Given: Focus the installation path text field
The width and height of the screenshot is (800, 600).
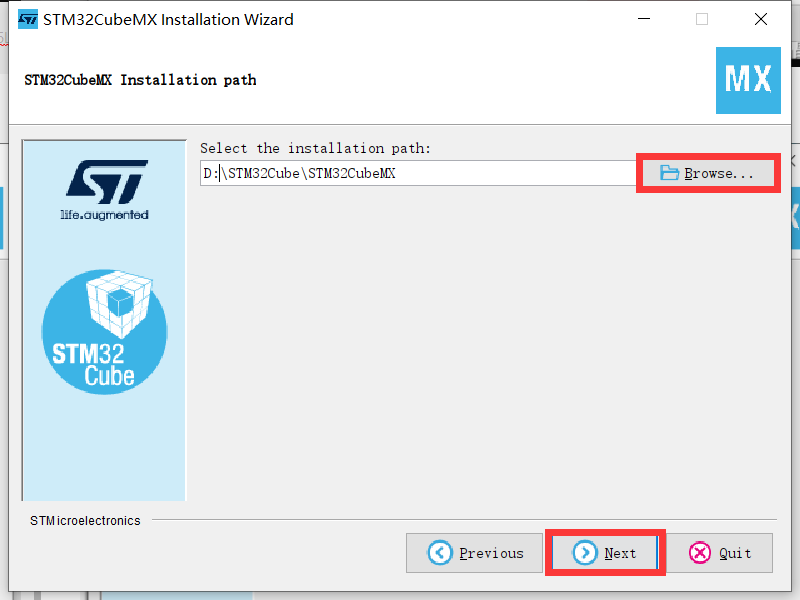Looking at the screenshot, I should coord(418,173).
